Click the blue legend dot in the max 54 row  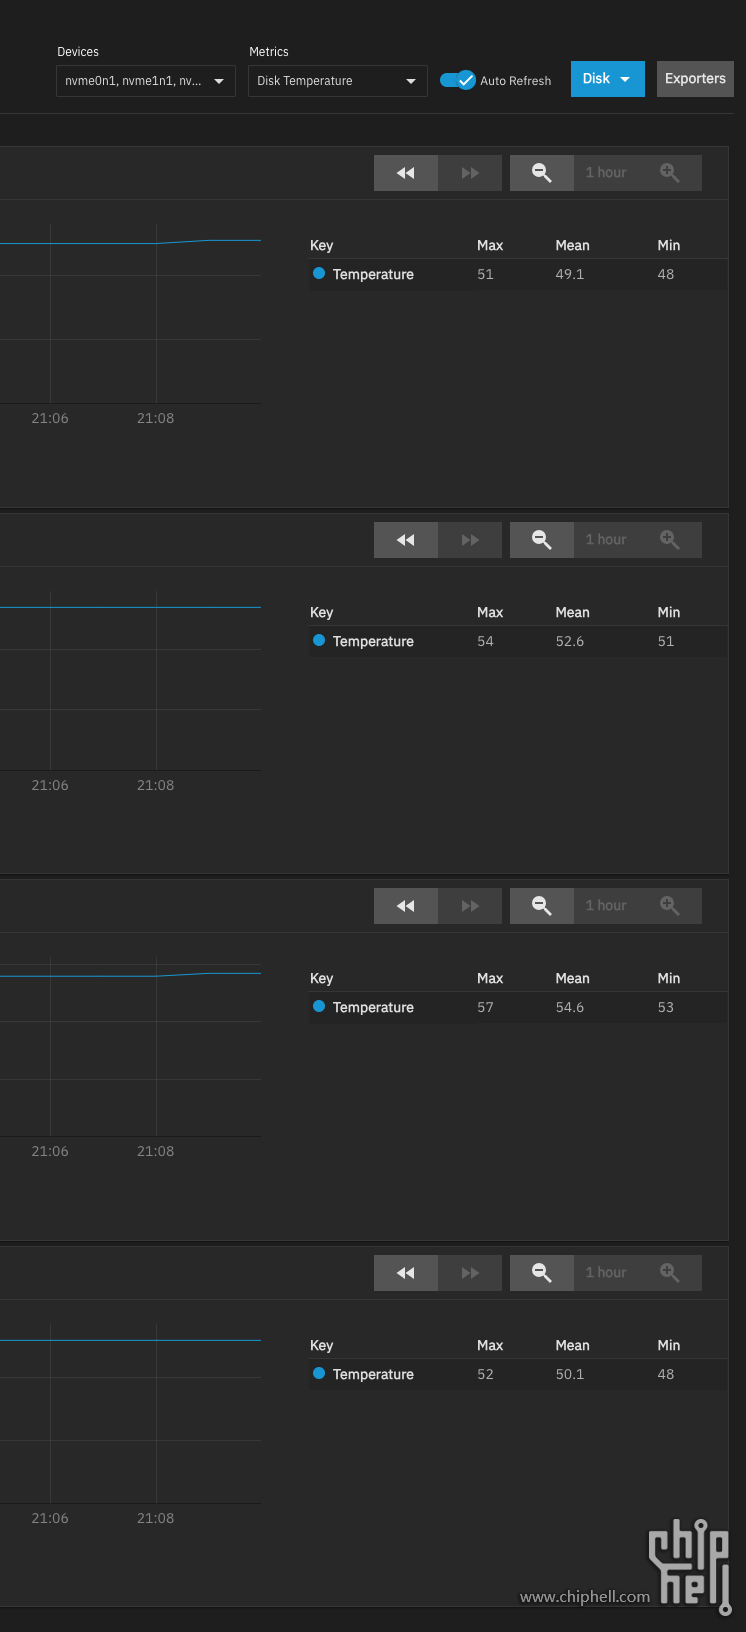(319, 640)
